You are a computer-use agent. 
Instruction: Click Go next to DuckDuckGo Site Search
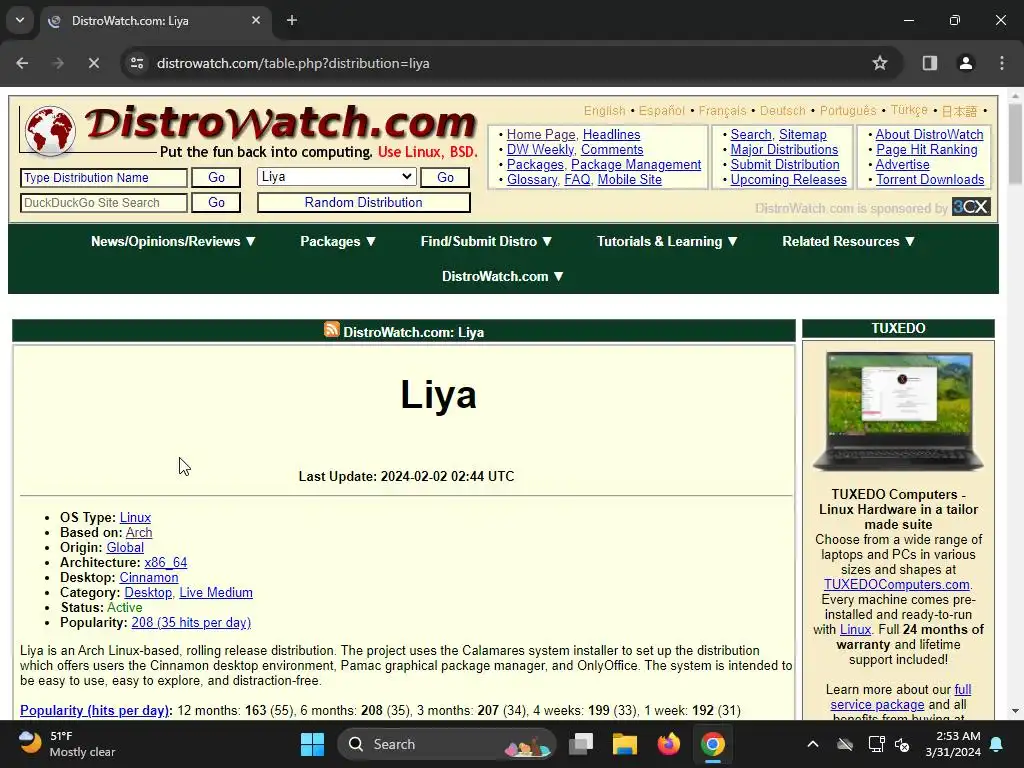click(x=216, y=202)
